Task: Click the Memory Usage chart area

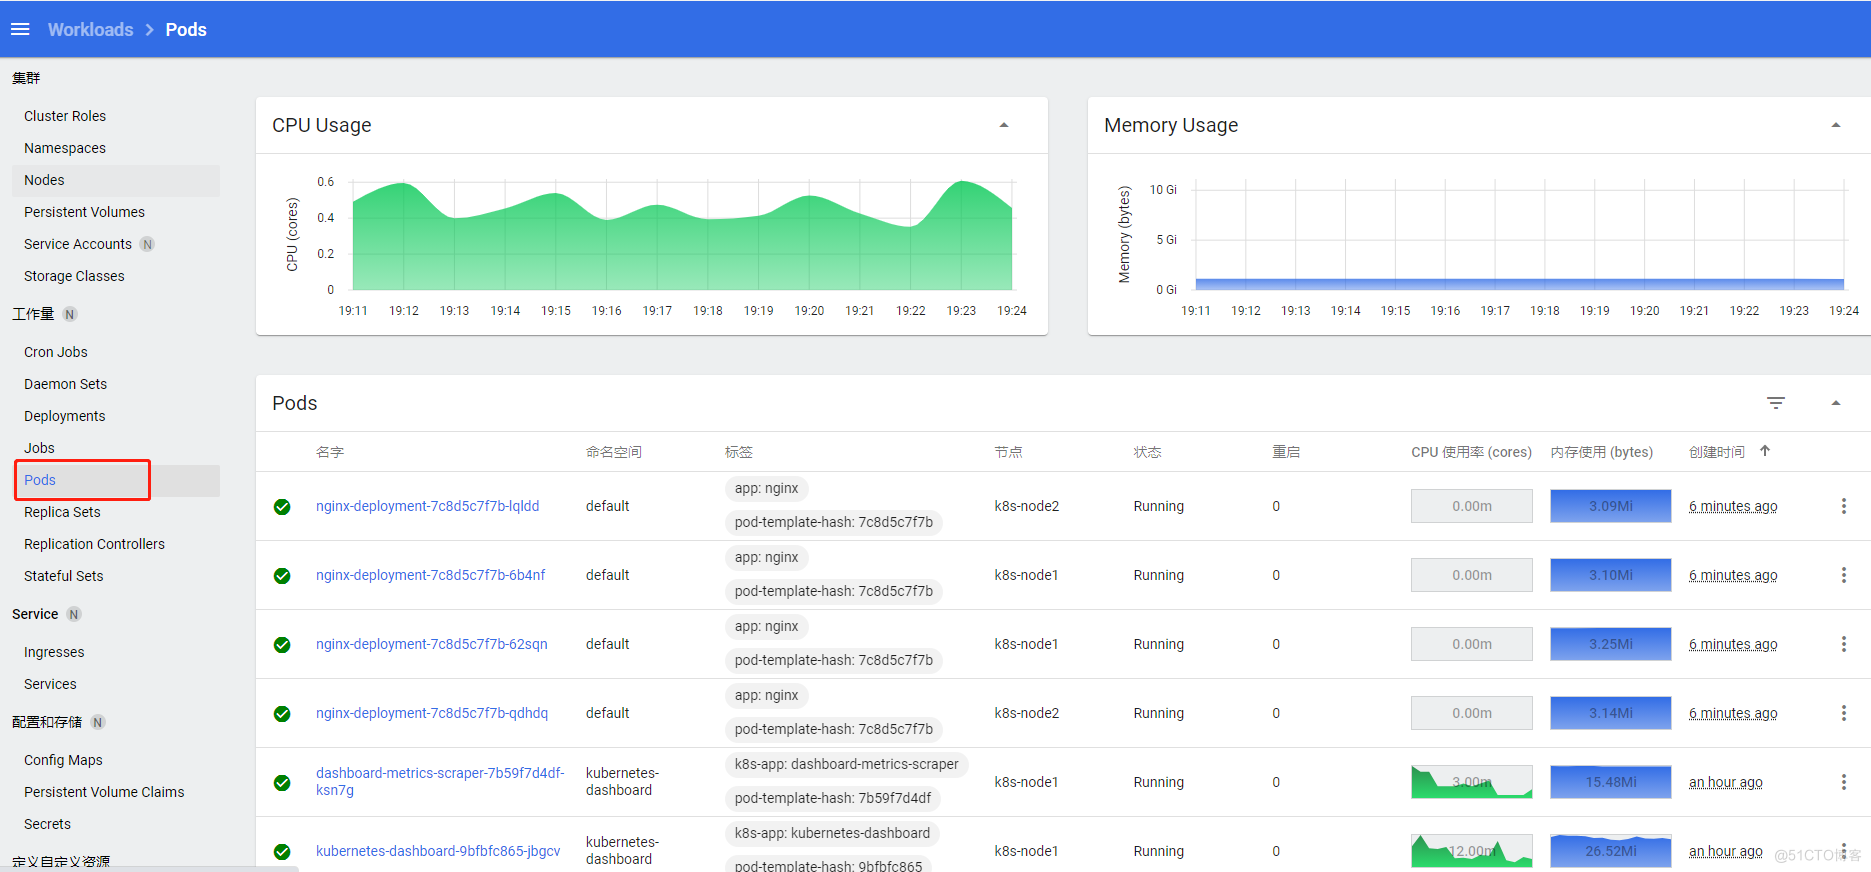Action: 1520,235
